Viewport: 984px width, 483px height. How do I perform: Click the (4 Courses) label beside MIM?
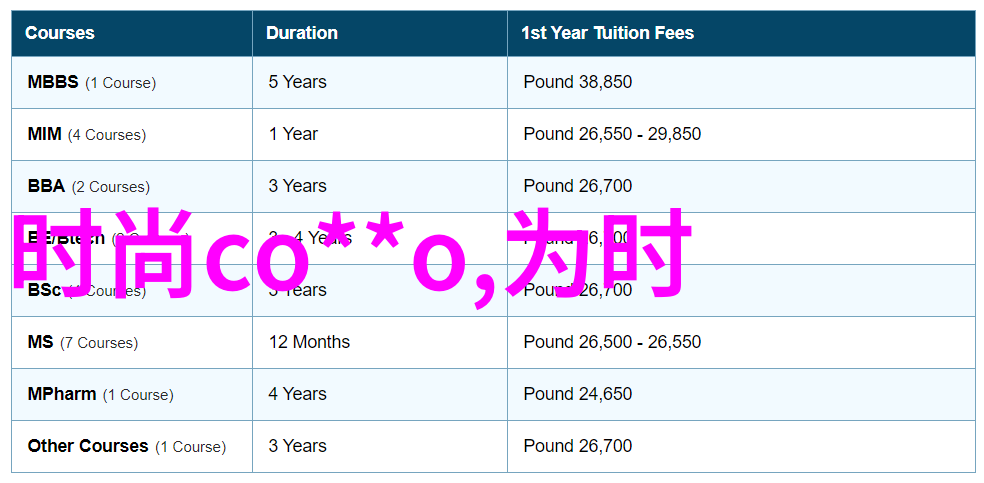pyautogui.click(x=107, y=135)
